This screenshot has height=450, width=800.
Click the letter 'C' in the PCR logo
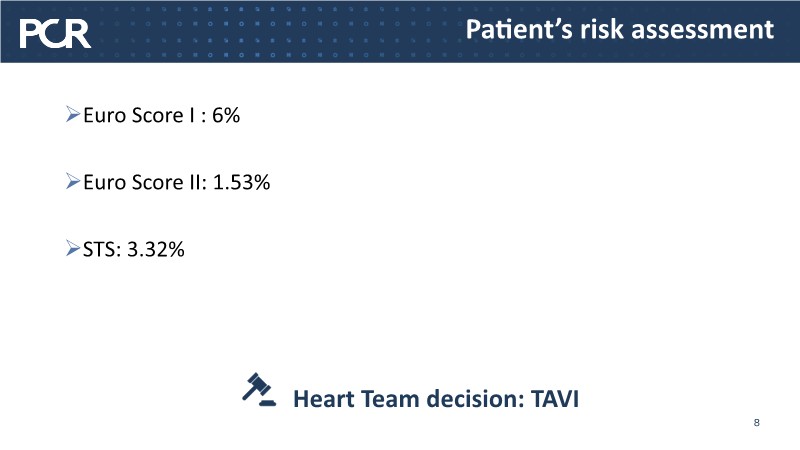[x=55, y=36]
